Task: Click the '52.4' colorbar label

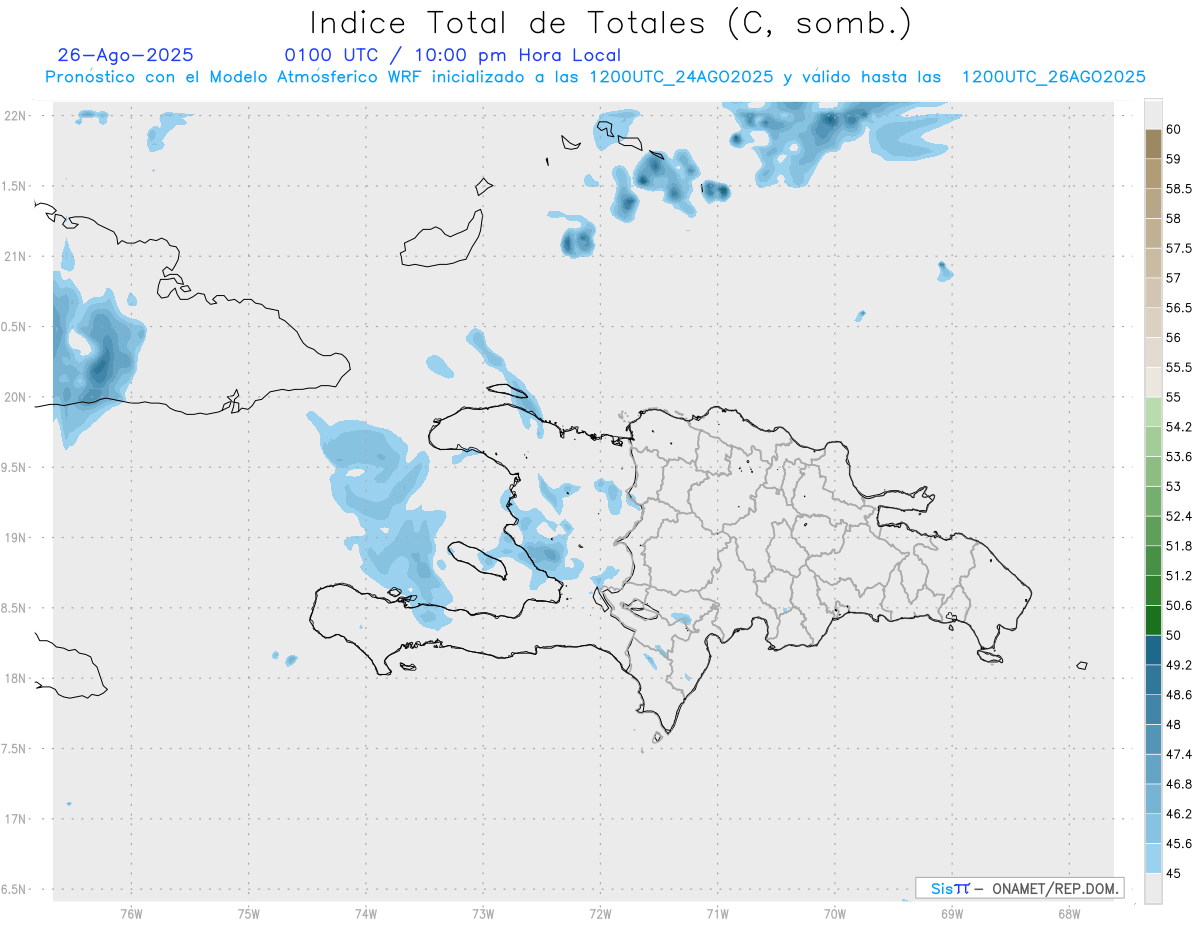Action: pos(1179,516)
